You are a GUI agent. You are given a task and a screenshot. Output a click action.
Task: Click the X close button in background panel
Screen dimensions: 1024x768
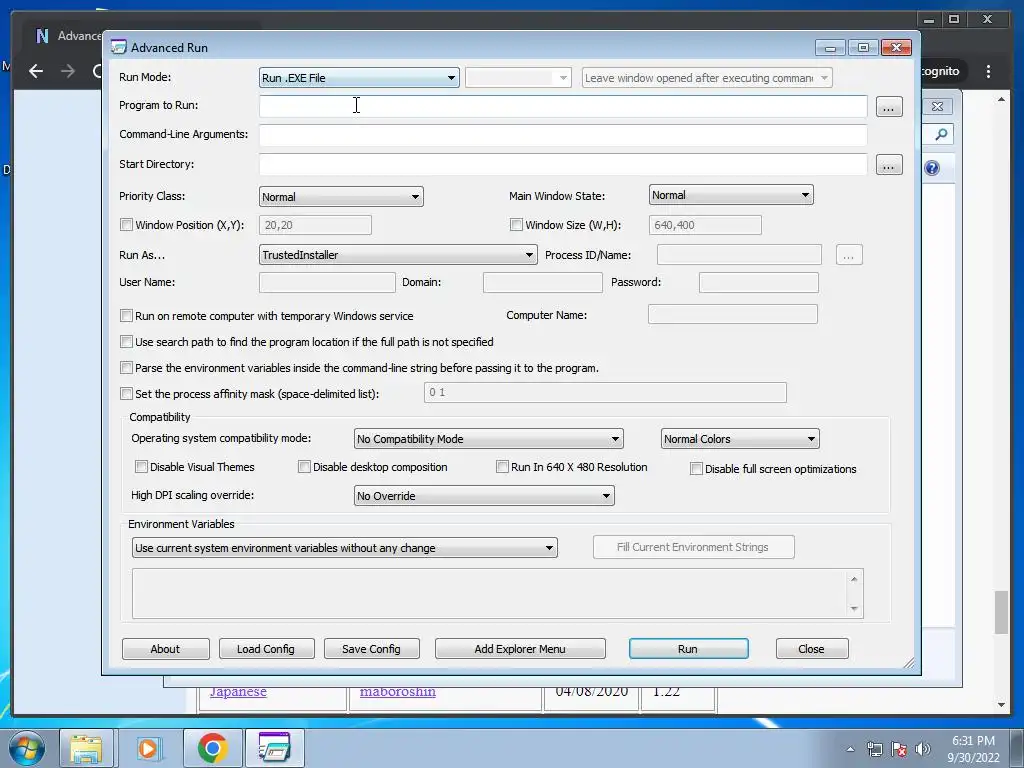(937, 106)
